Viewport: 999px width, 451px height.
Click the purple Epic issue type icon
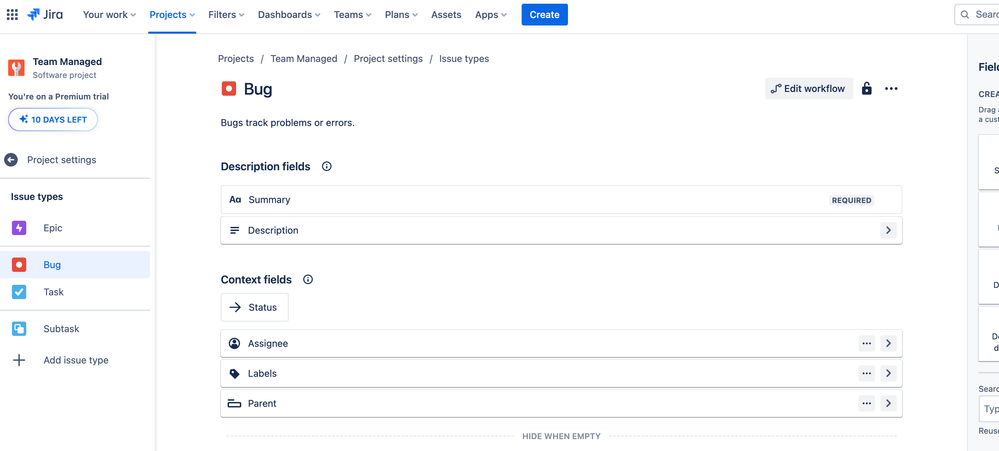[19, 228]
